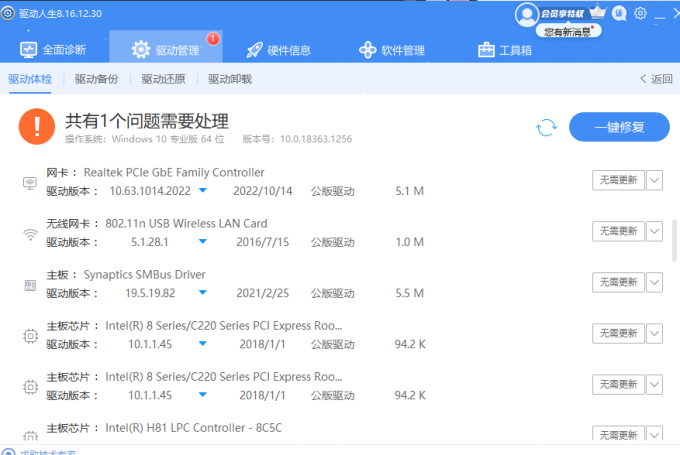Viewport: 680px width, 455px height.
Task: Select text Realtek PCIe GbE Family Controller
Action: (174, 172)
